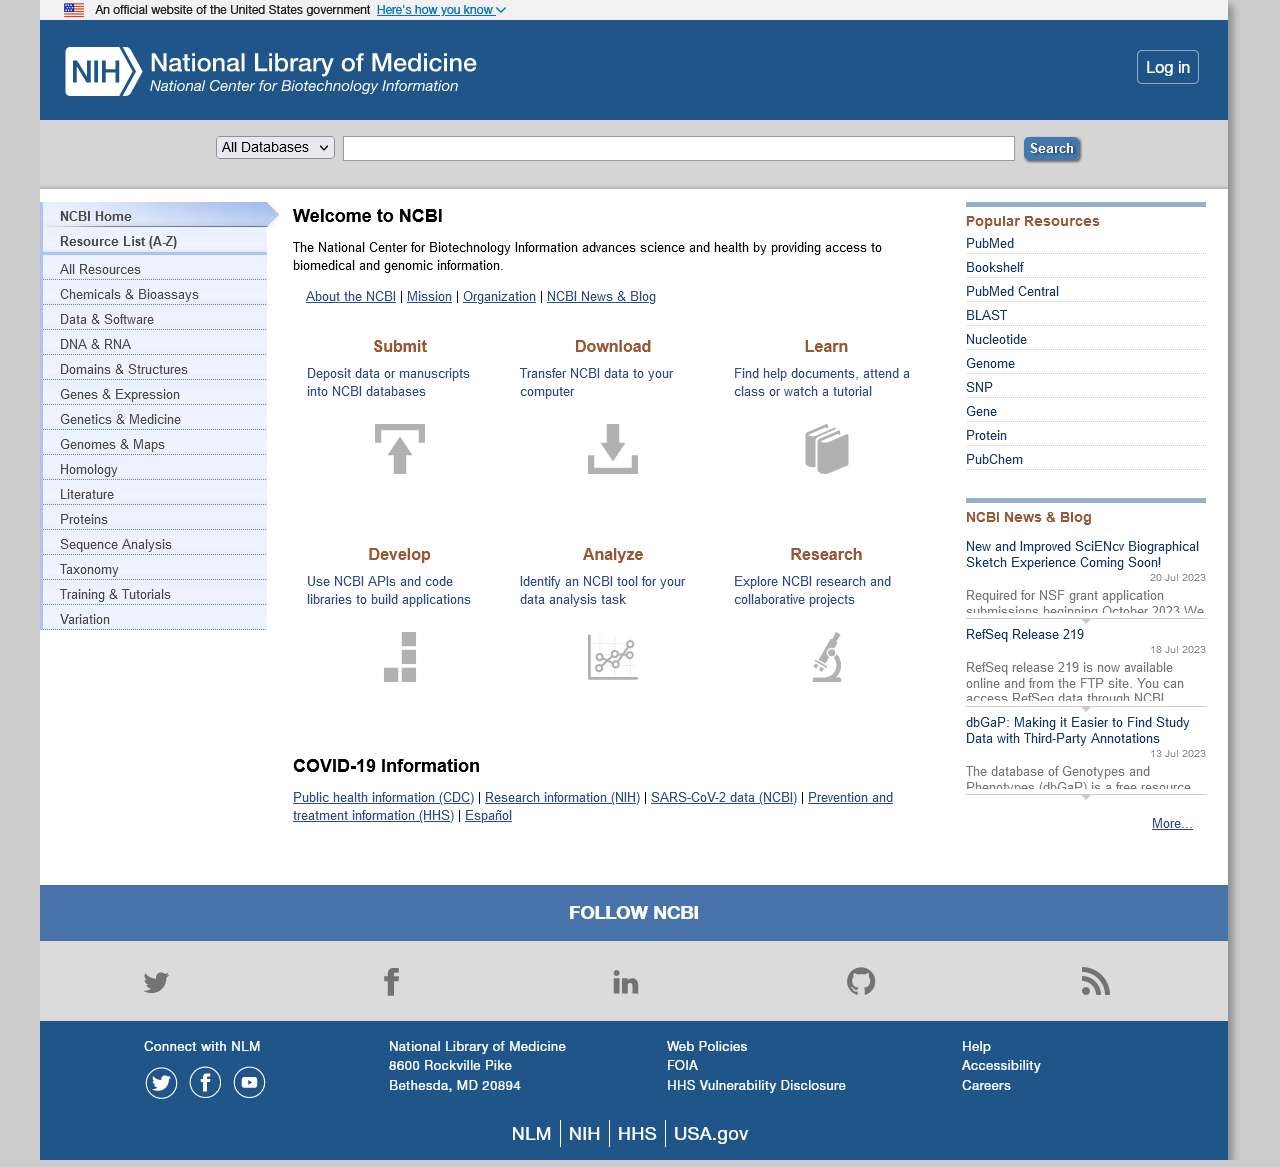Open Nucleotide in Popular Resources
The width and height of the screenshot is (1280, 1167).
point(996,339)
